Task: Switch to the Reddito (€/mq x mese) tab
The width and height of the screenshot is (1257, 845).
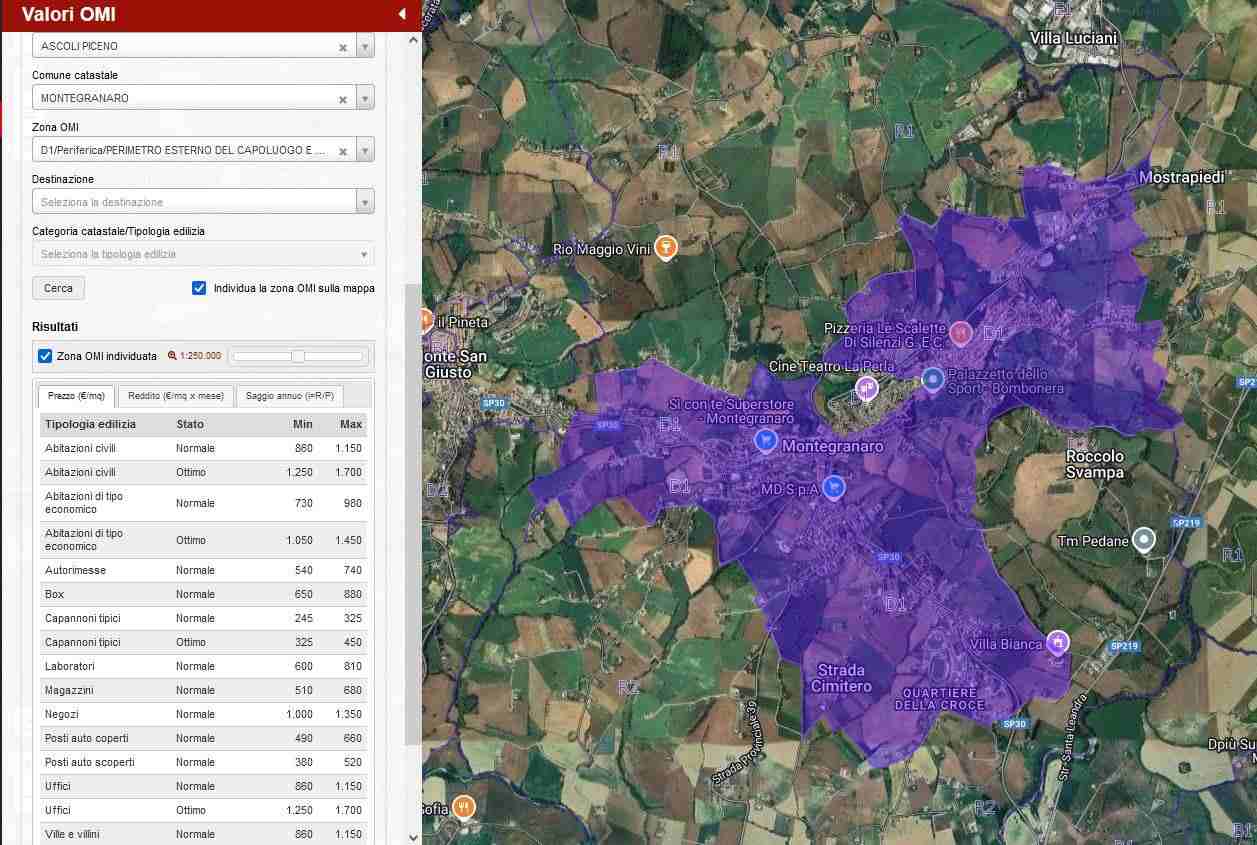Action: coord(176,396)
